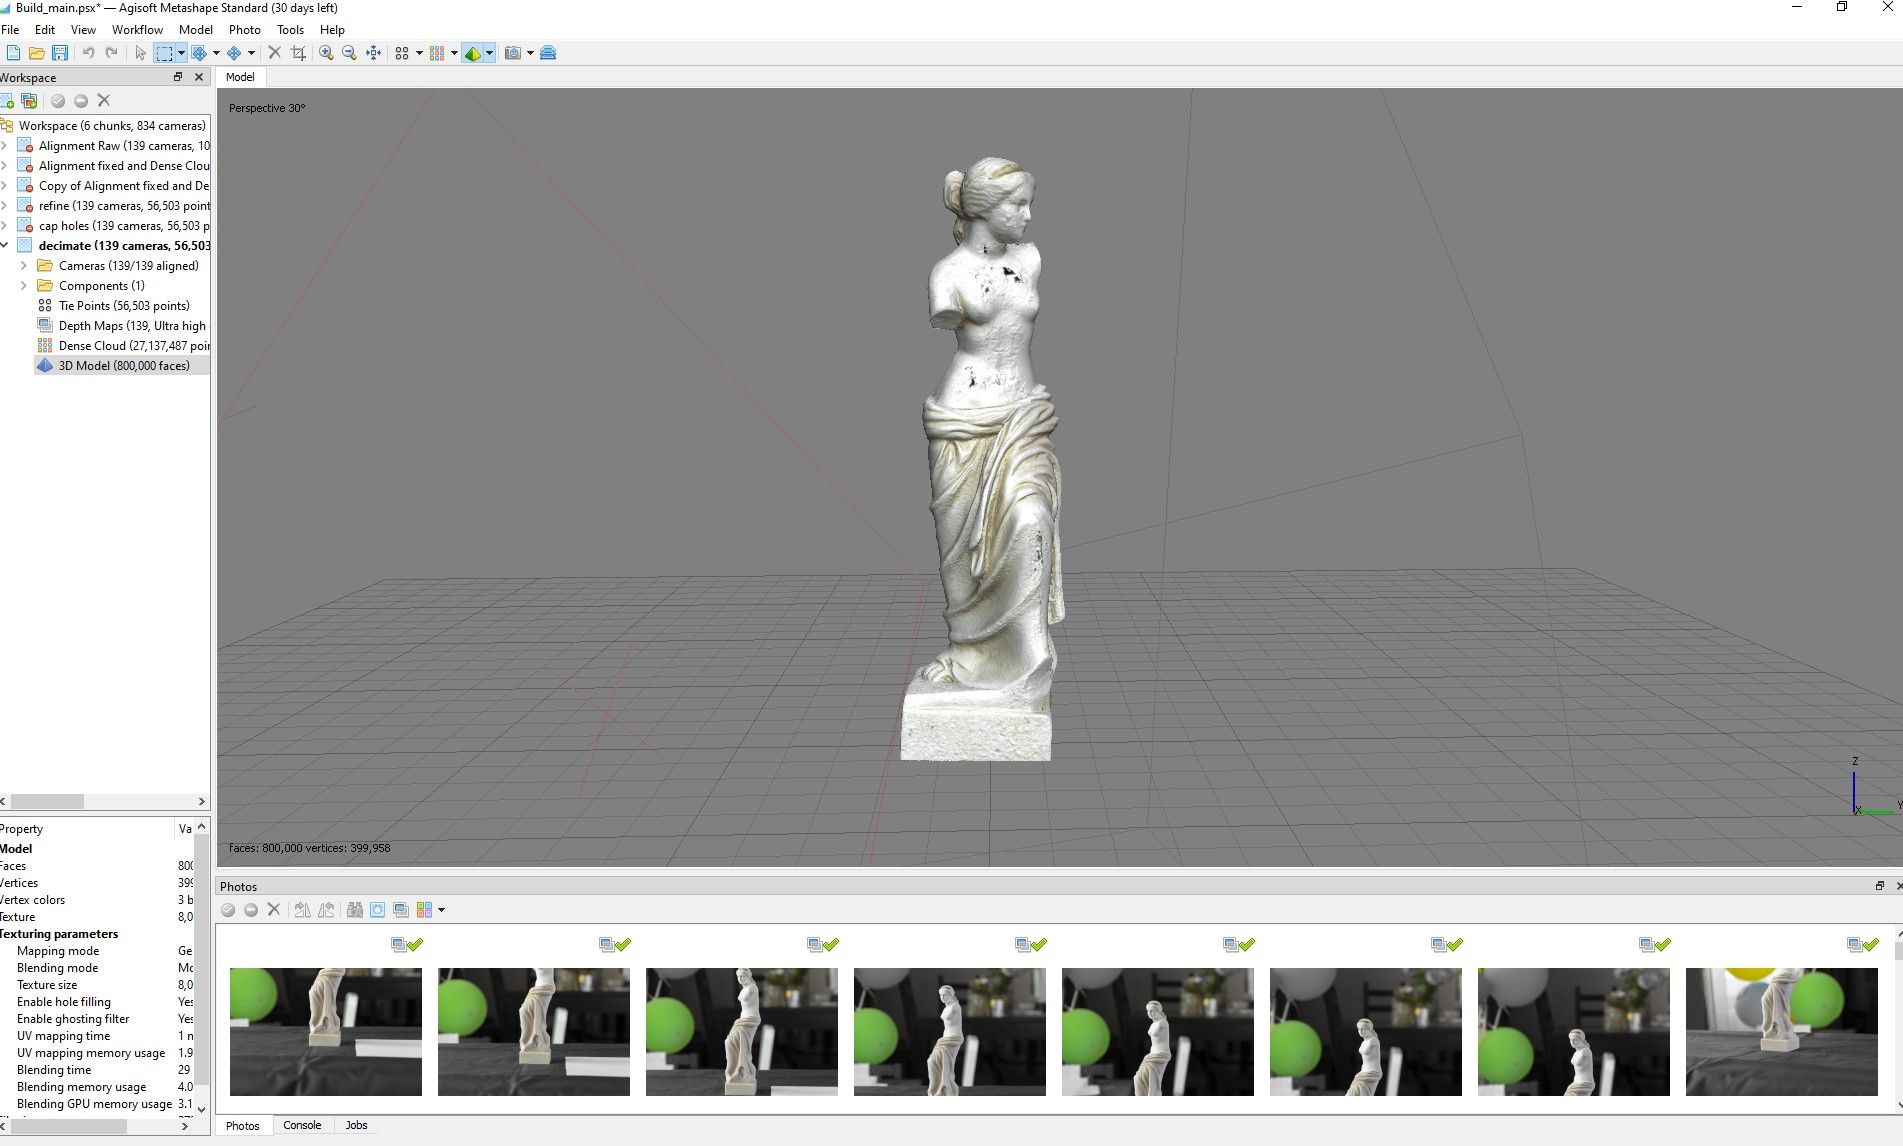This screenshot has width=1903, height=1146.
Task: Select the Dense Cloud tree item
Action: [x=123, y=346]
